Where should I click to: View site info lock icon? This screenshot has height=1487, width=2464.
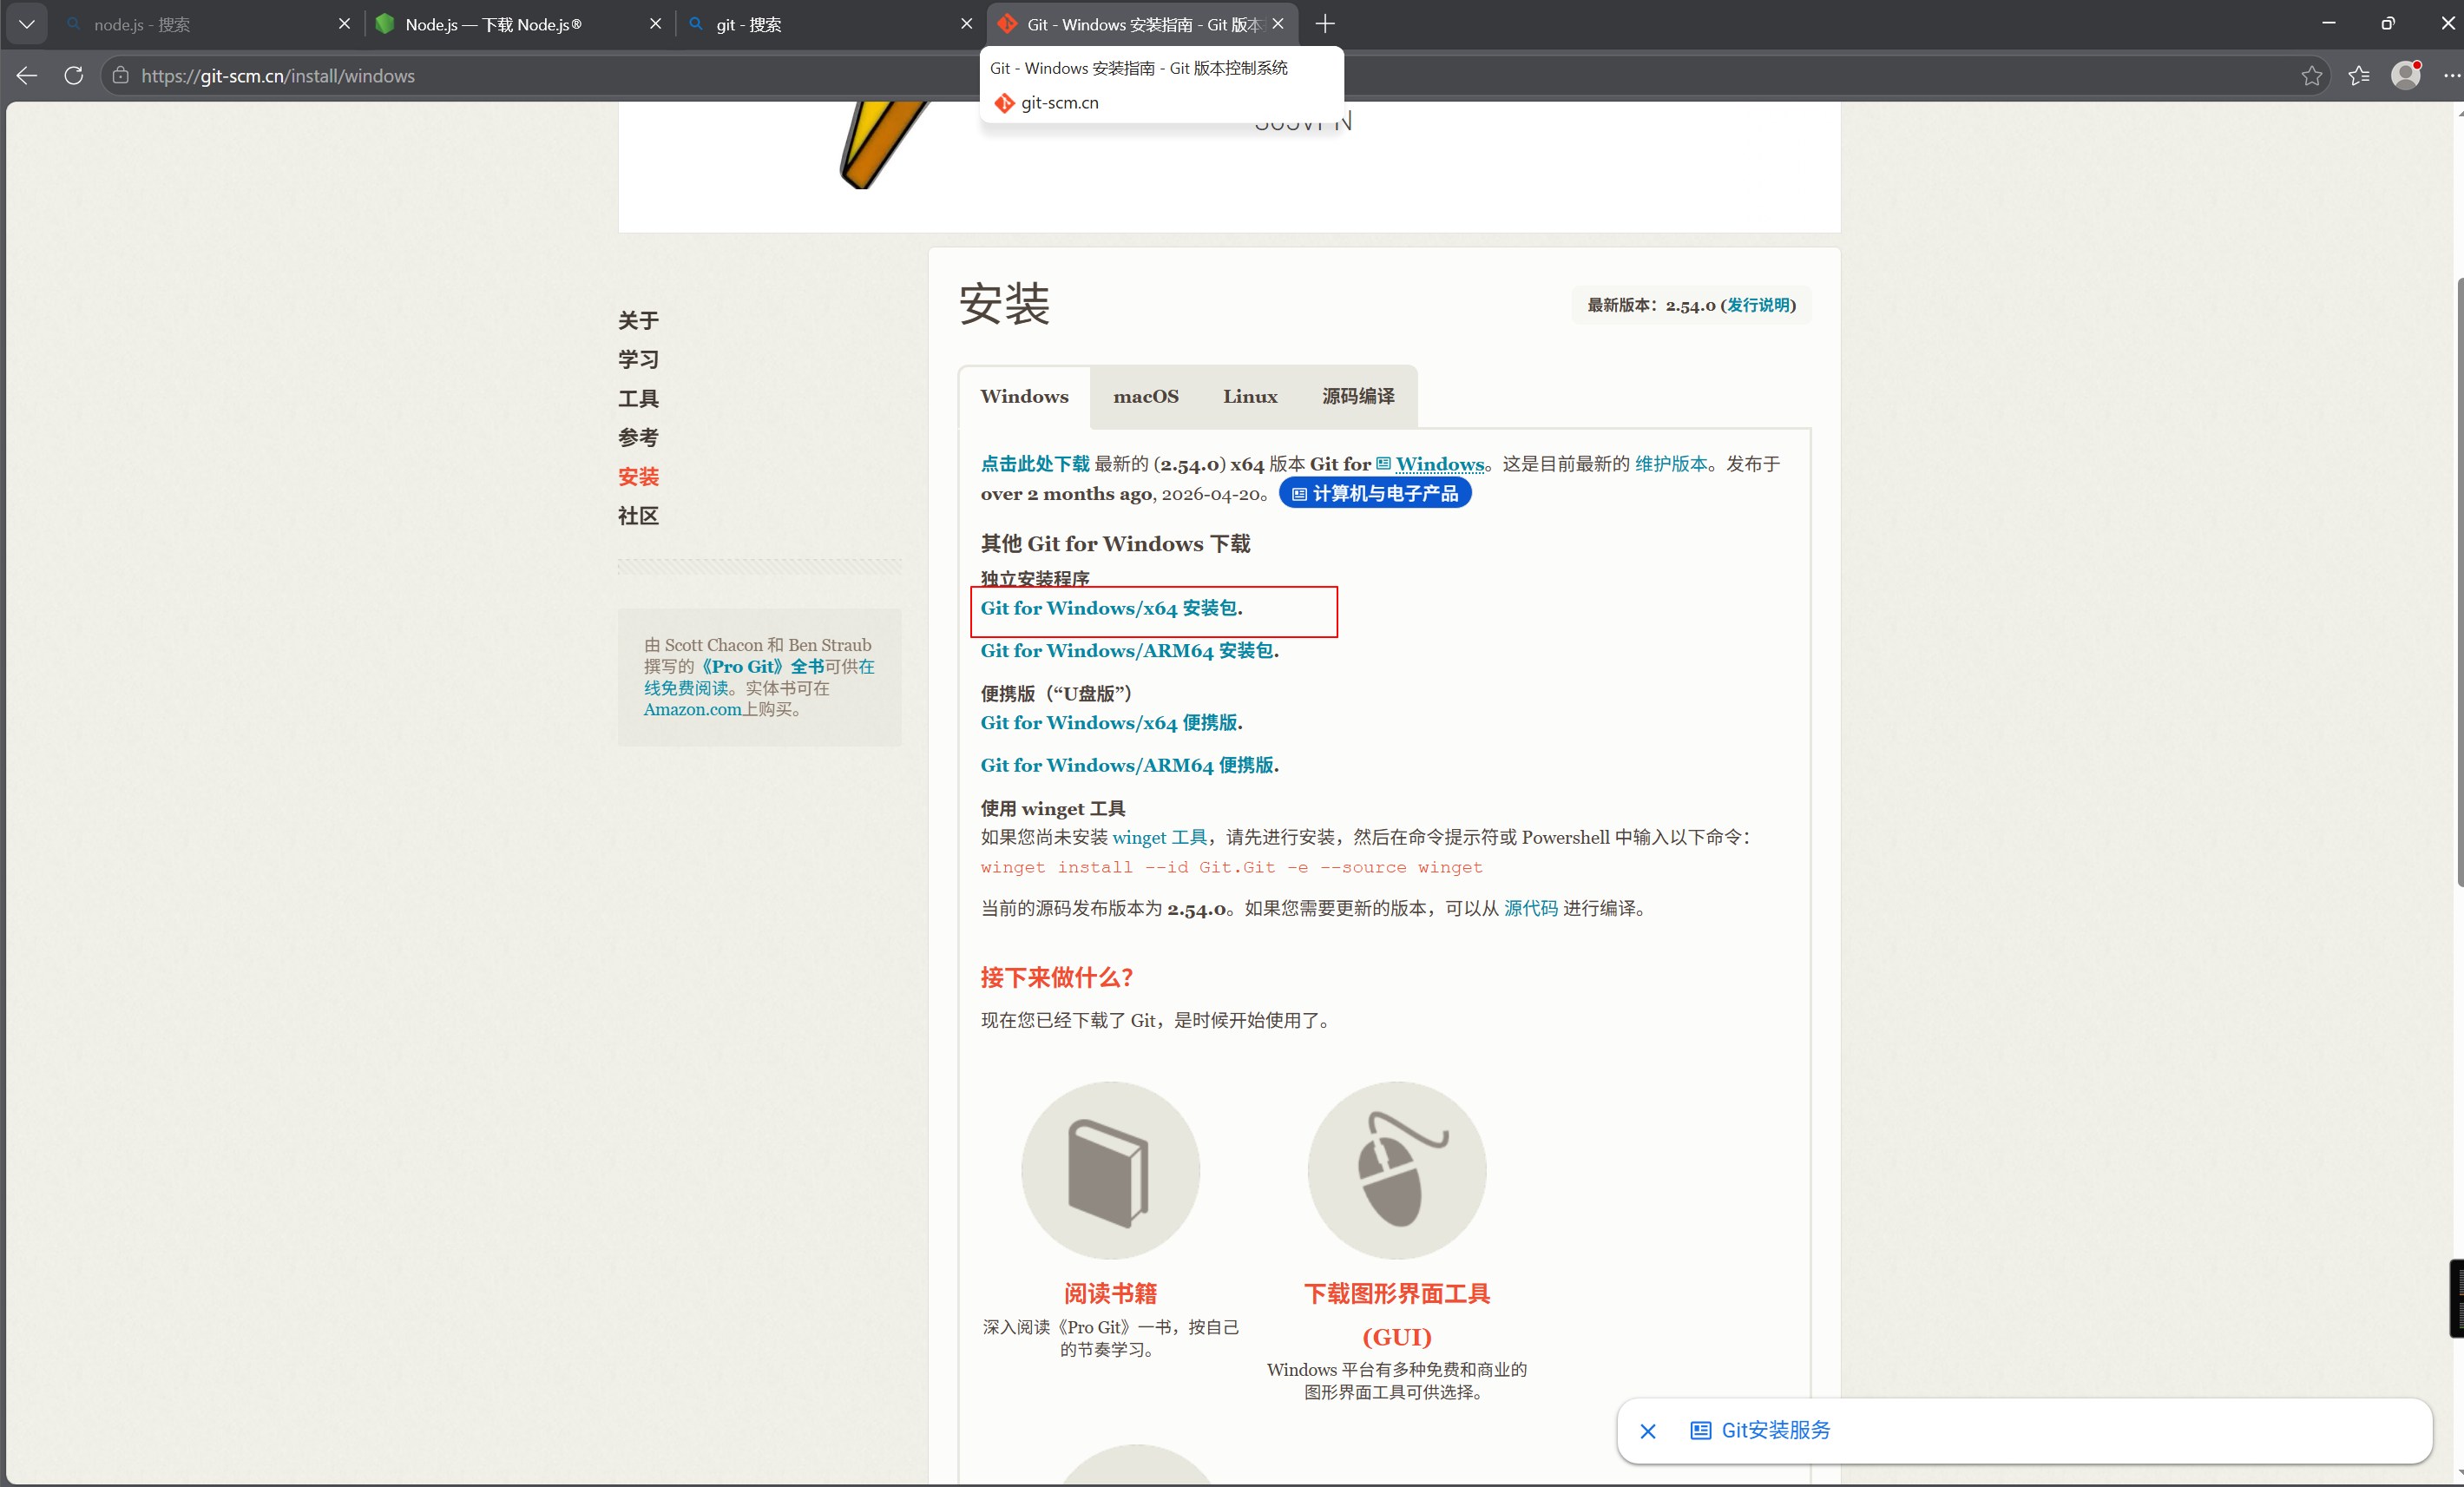[120, 76]
